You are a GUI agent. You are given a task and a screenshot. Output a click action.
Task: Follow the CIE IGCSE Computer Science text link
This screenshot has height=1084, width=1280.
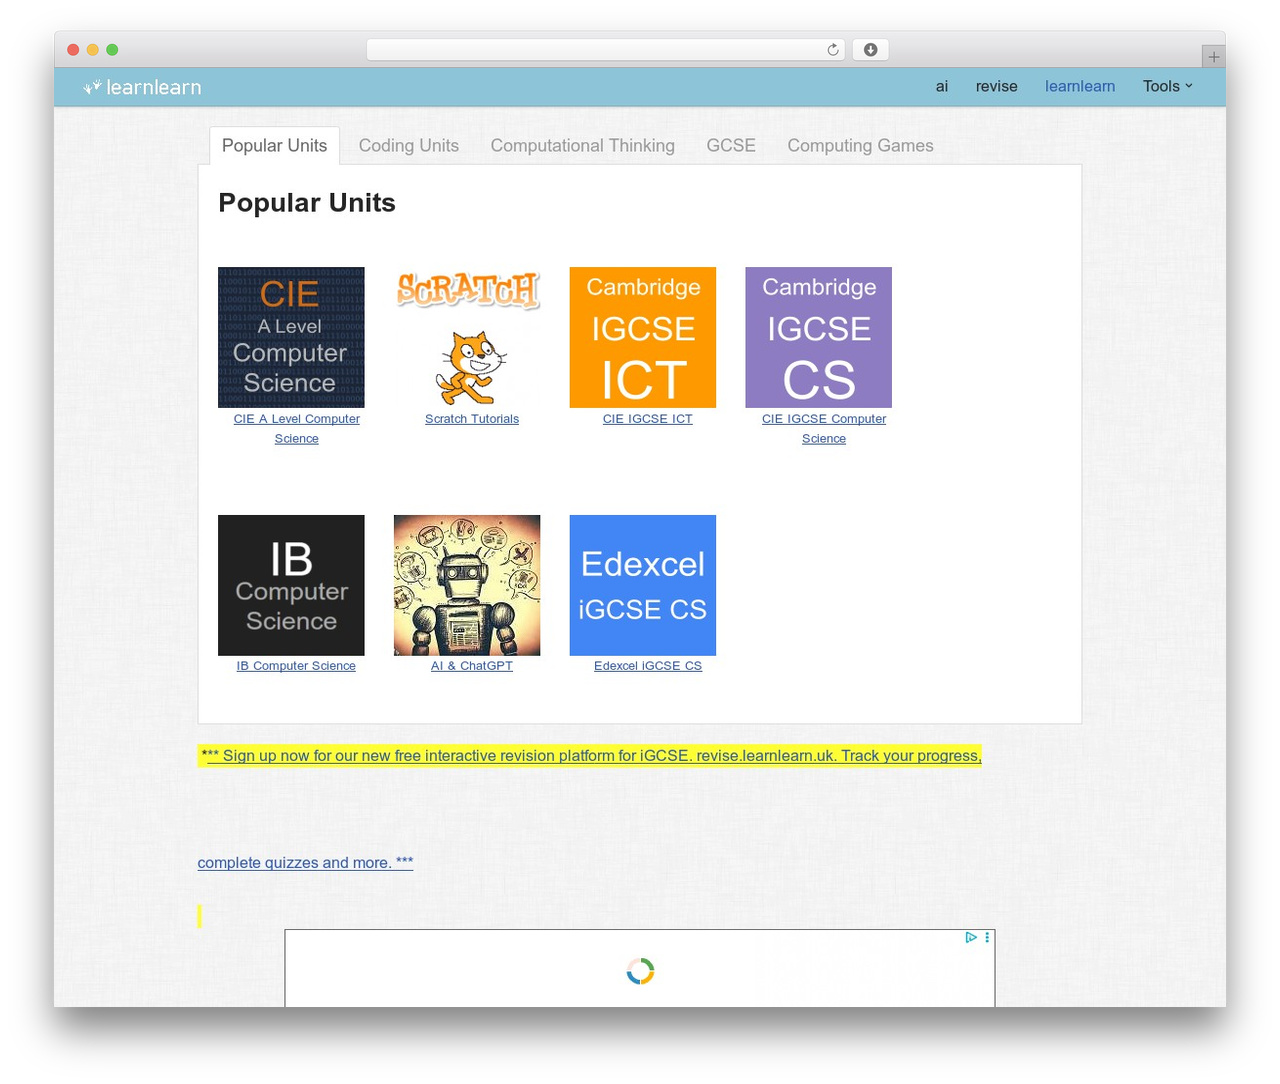pos(824,429)
